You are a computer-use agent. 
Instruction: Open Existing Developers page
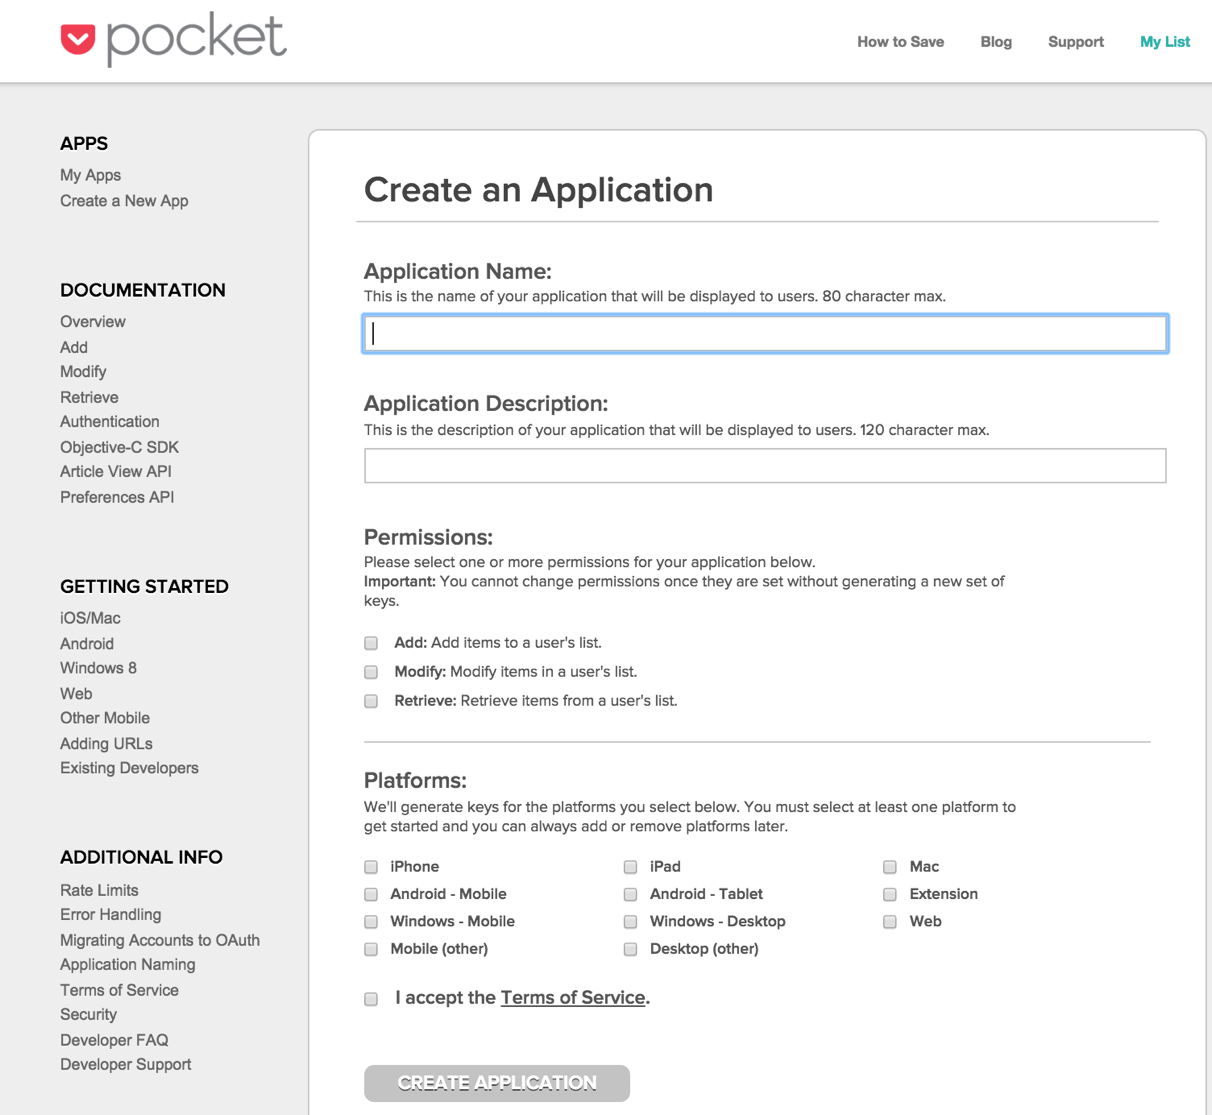129,768
